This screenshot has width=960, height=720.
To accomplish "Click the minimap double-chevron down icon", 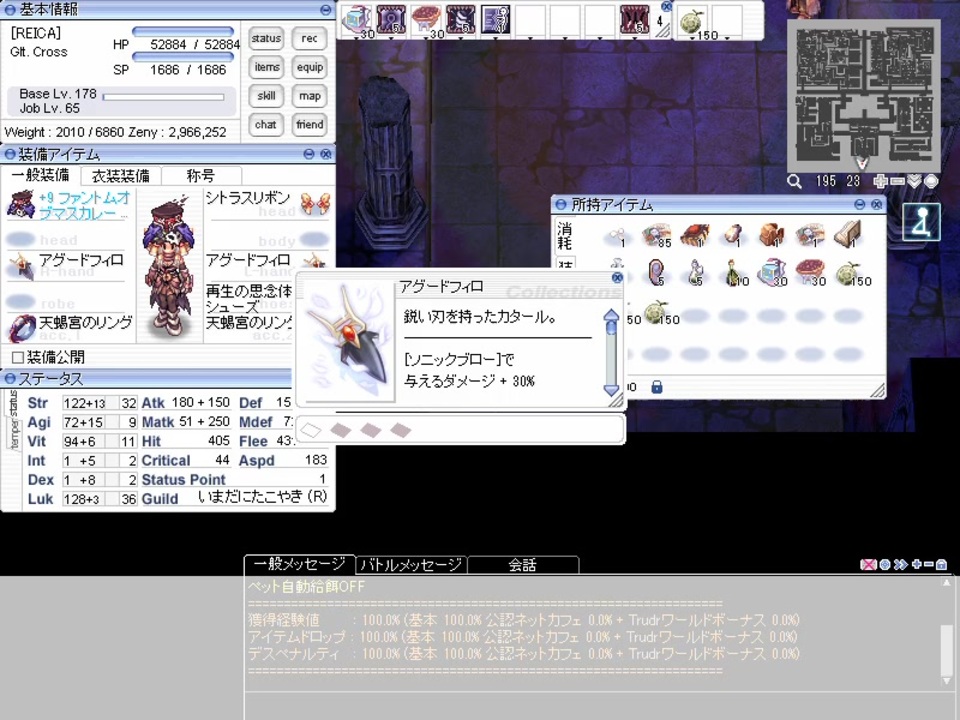I will pyautogui.click(x=914, y=181).
